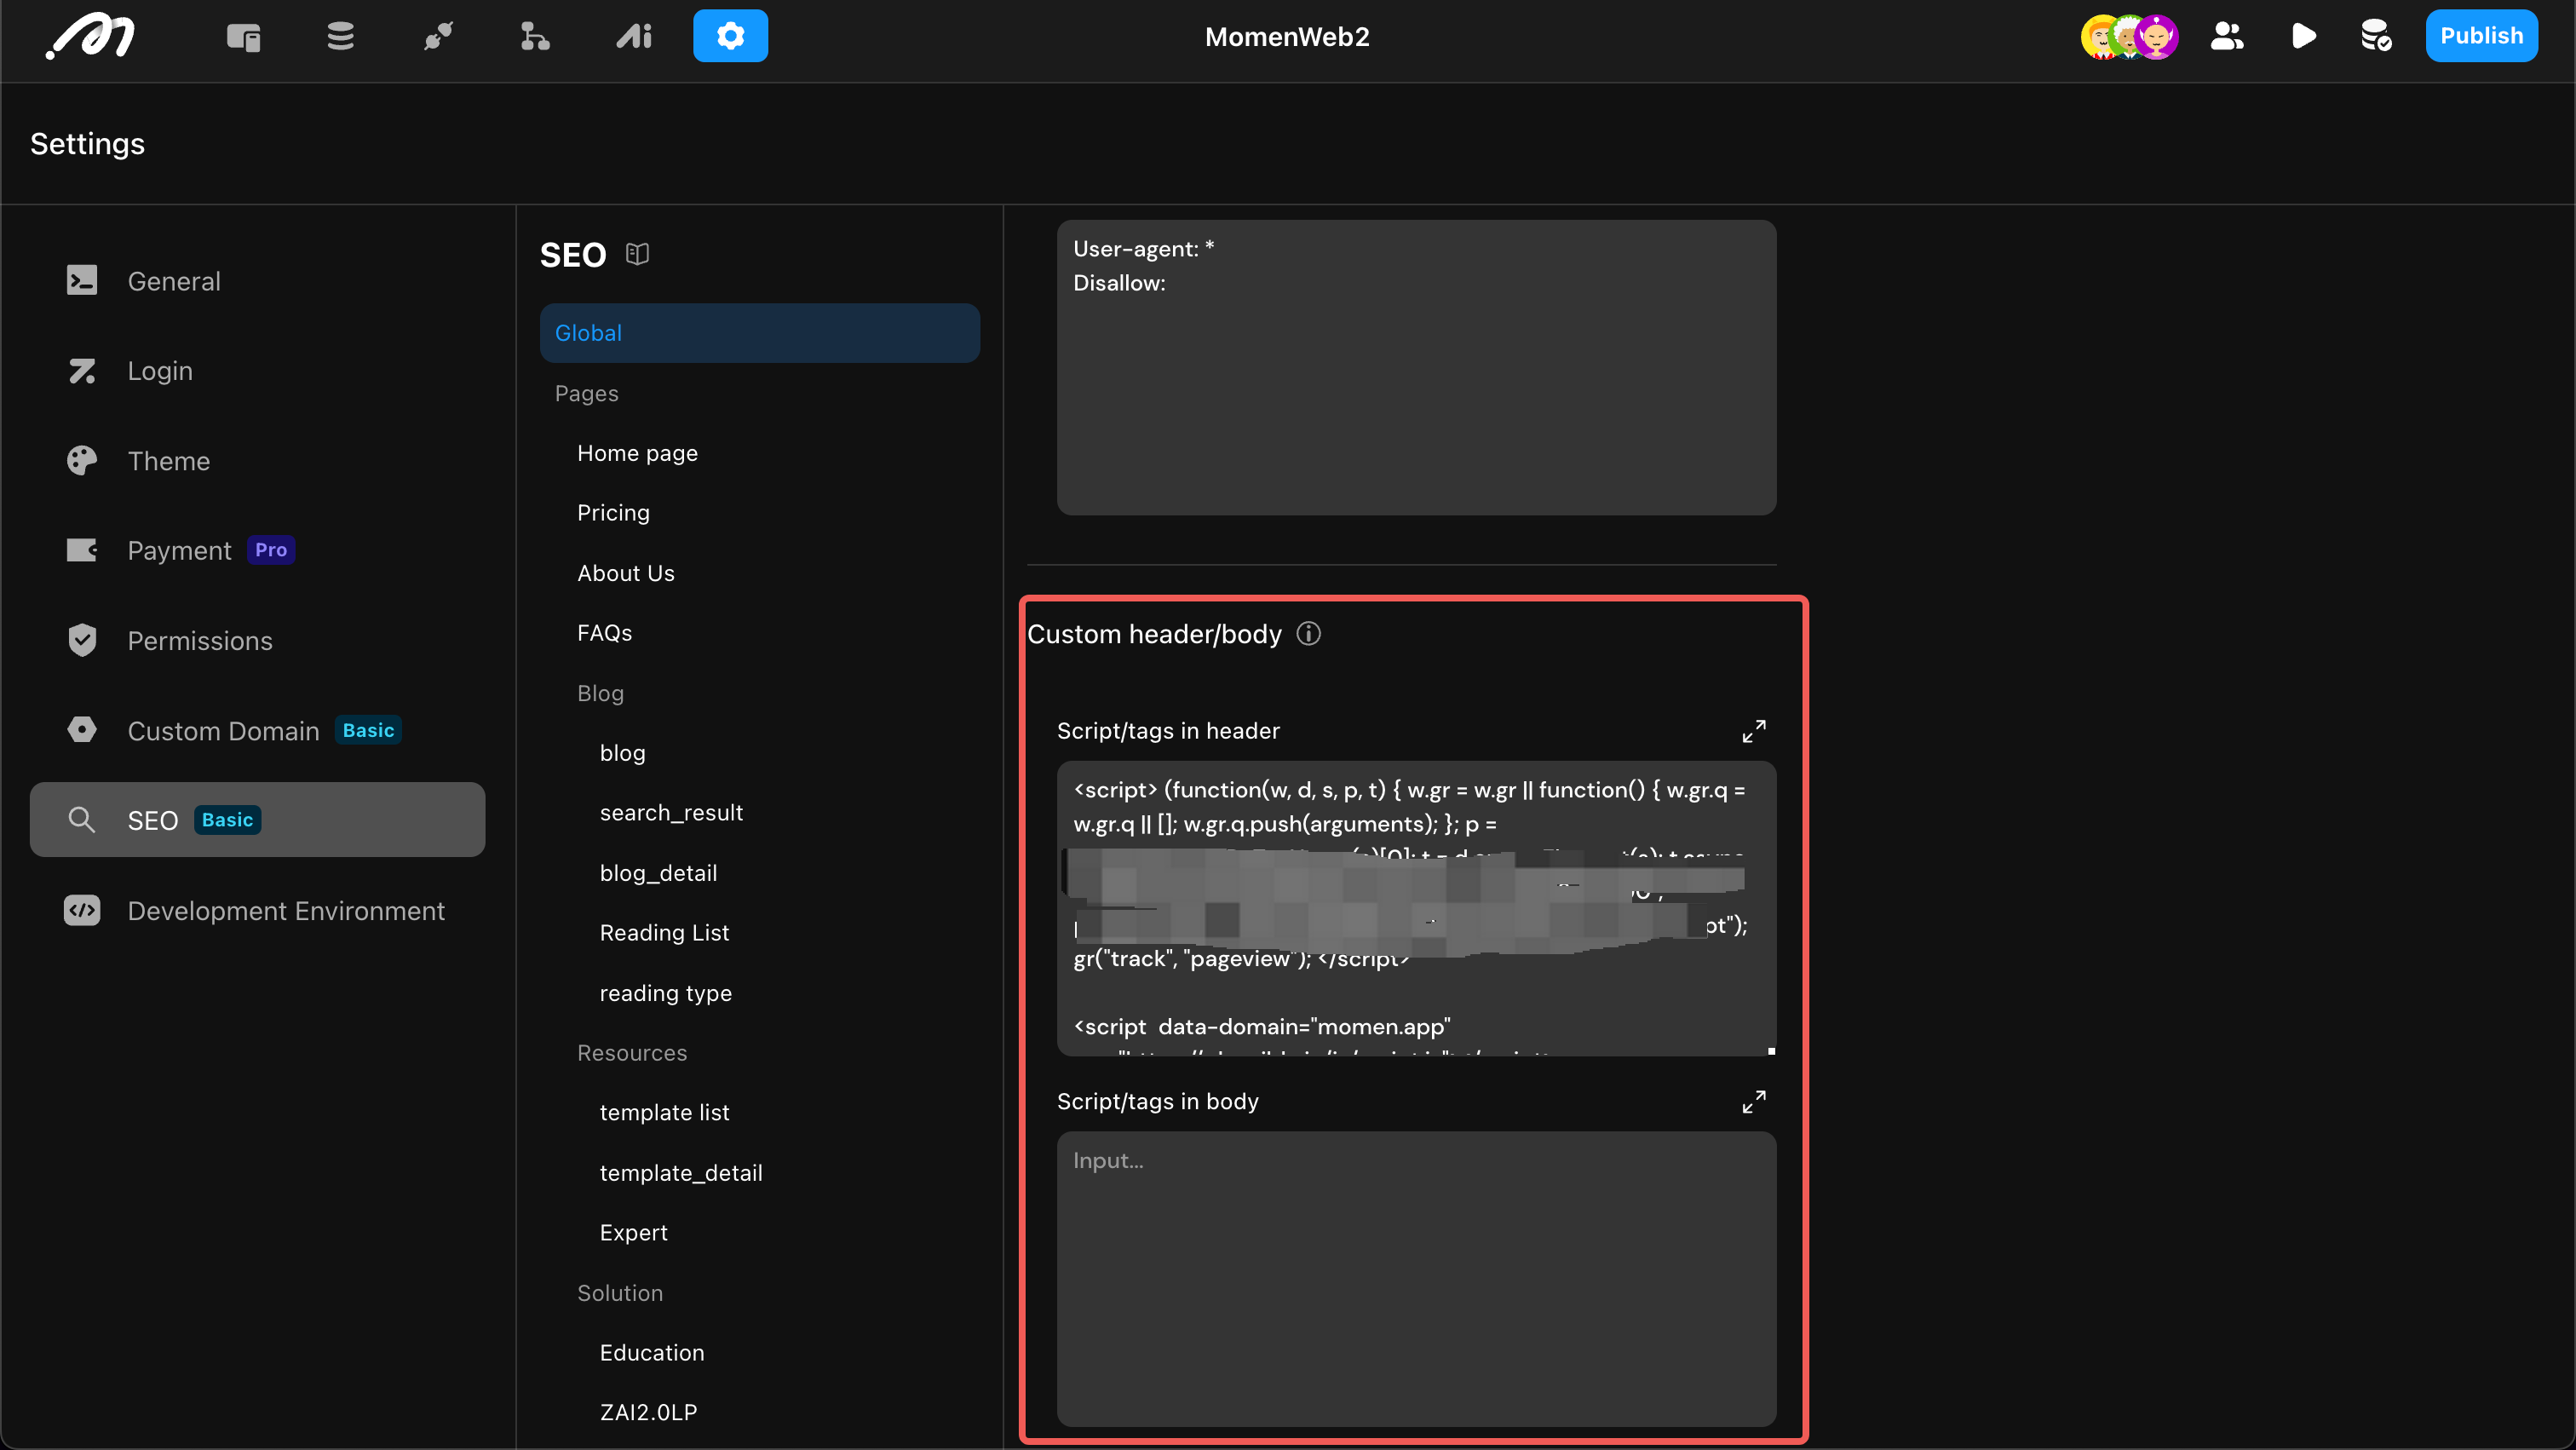The height and width of the screenshot is (1450, 2576).
Task: Click the Preview play icon
Action: coord(2303,37)
